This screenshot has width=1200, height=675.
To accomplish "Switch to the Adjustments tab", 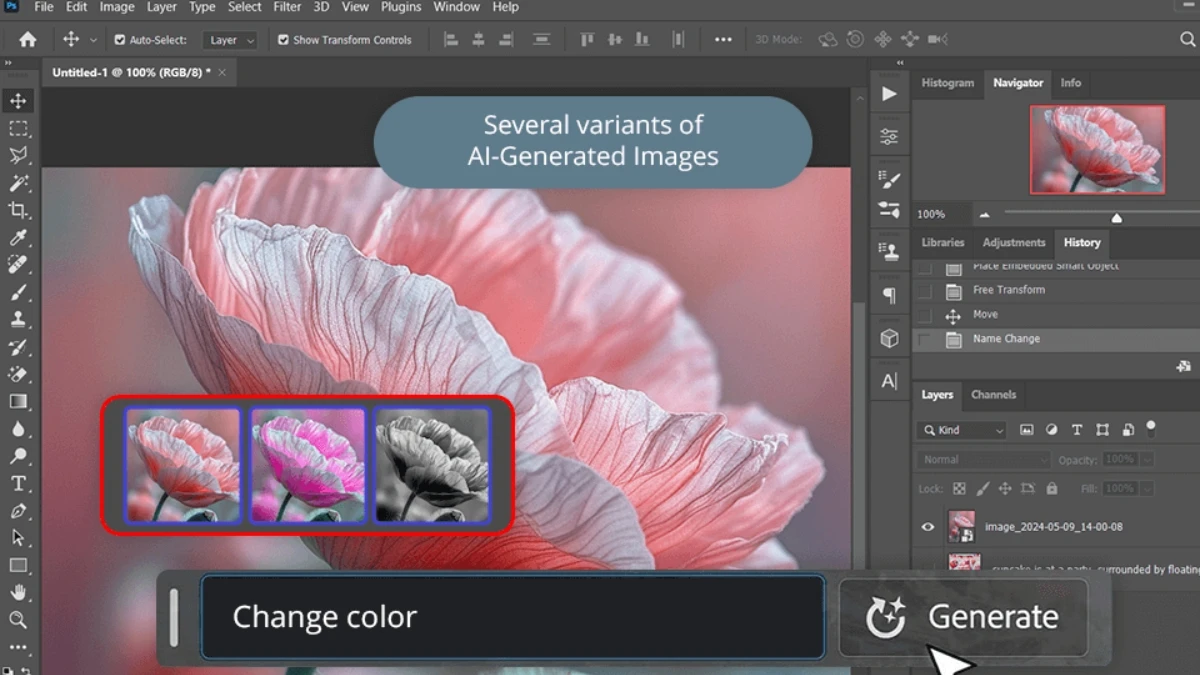I will (x=1013, y=243).
